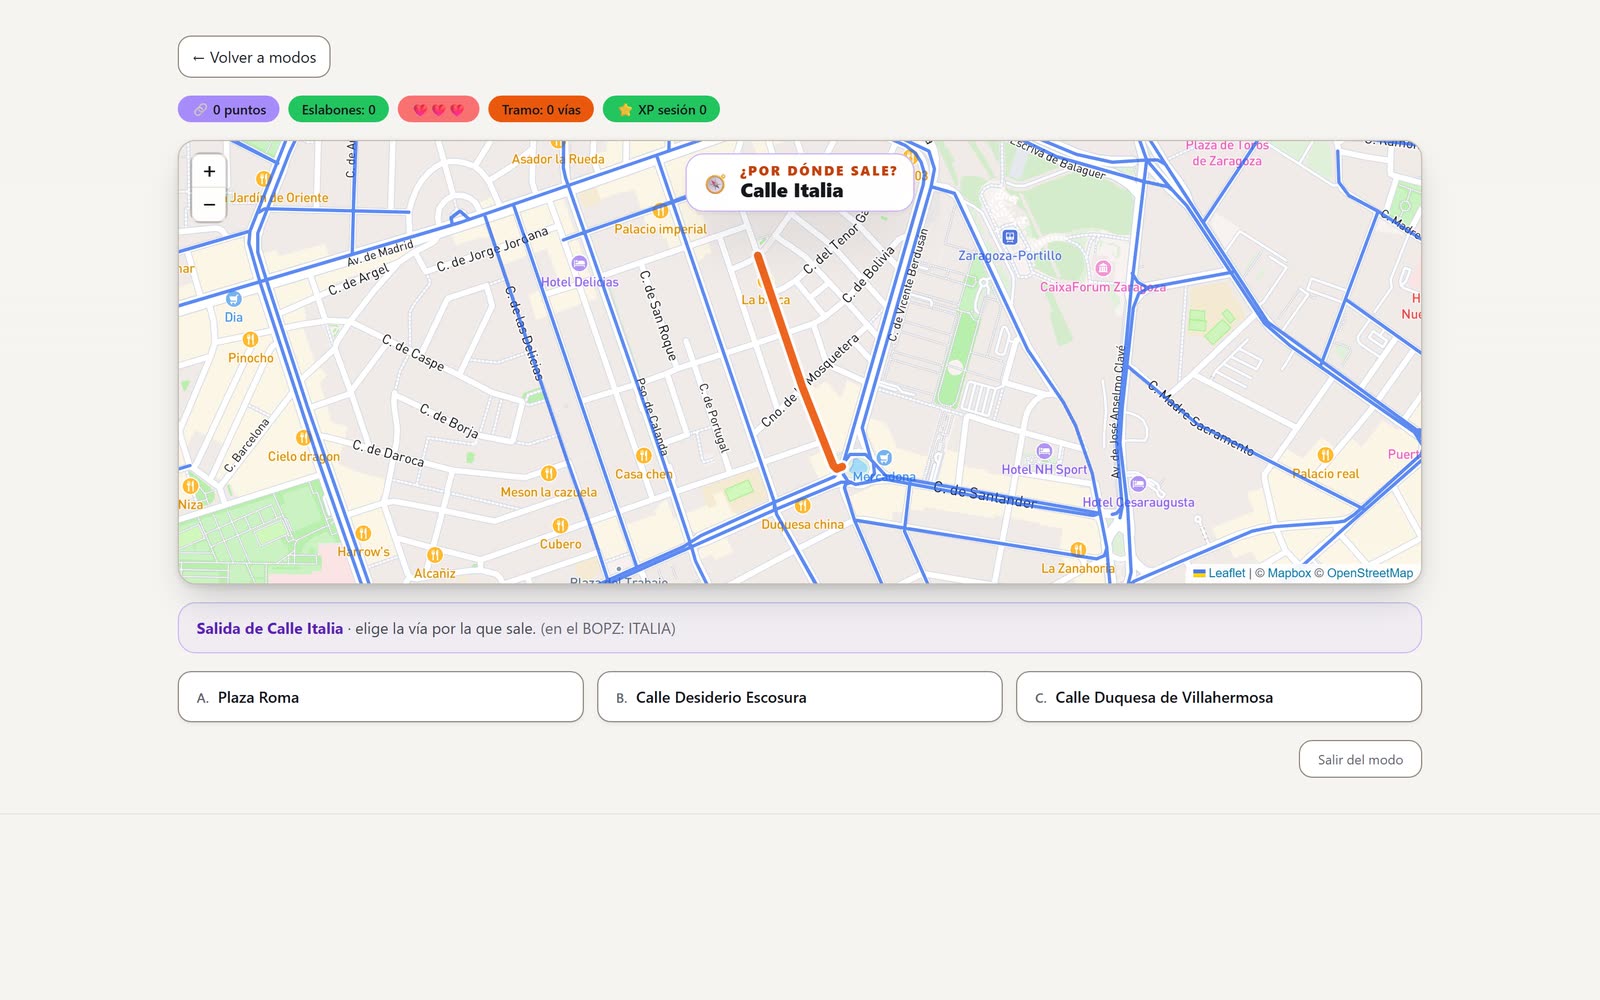The image size is (1600, 1000).
Task: Click the Hotel NH Sport marker icon
Action: click(x=1044, y=450)
